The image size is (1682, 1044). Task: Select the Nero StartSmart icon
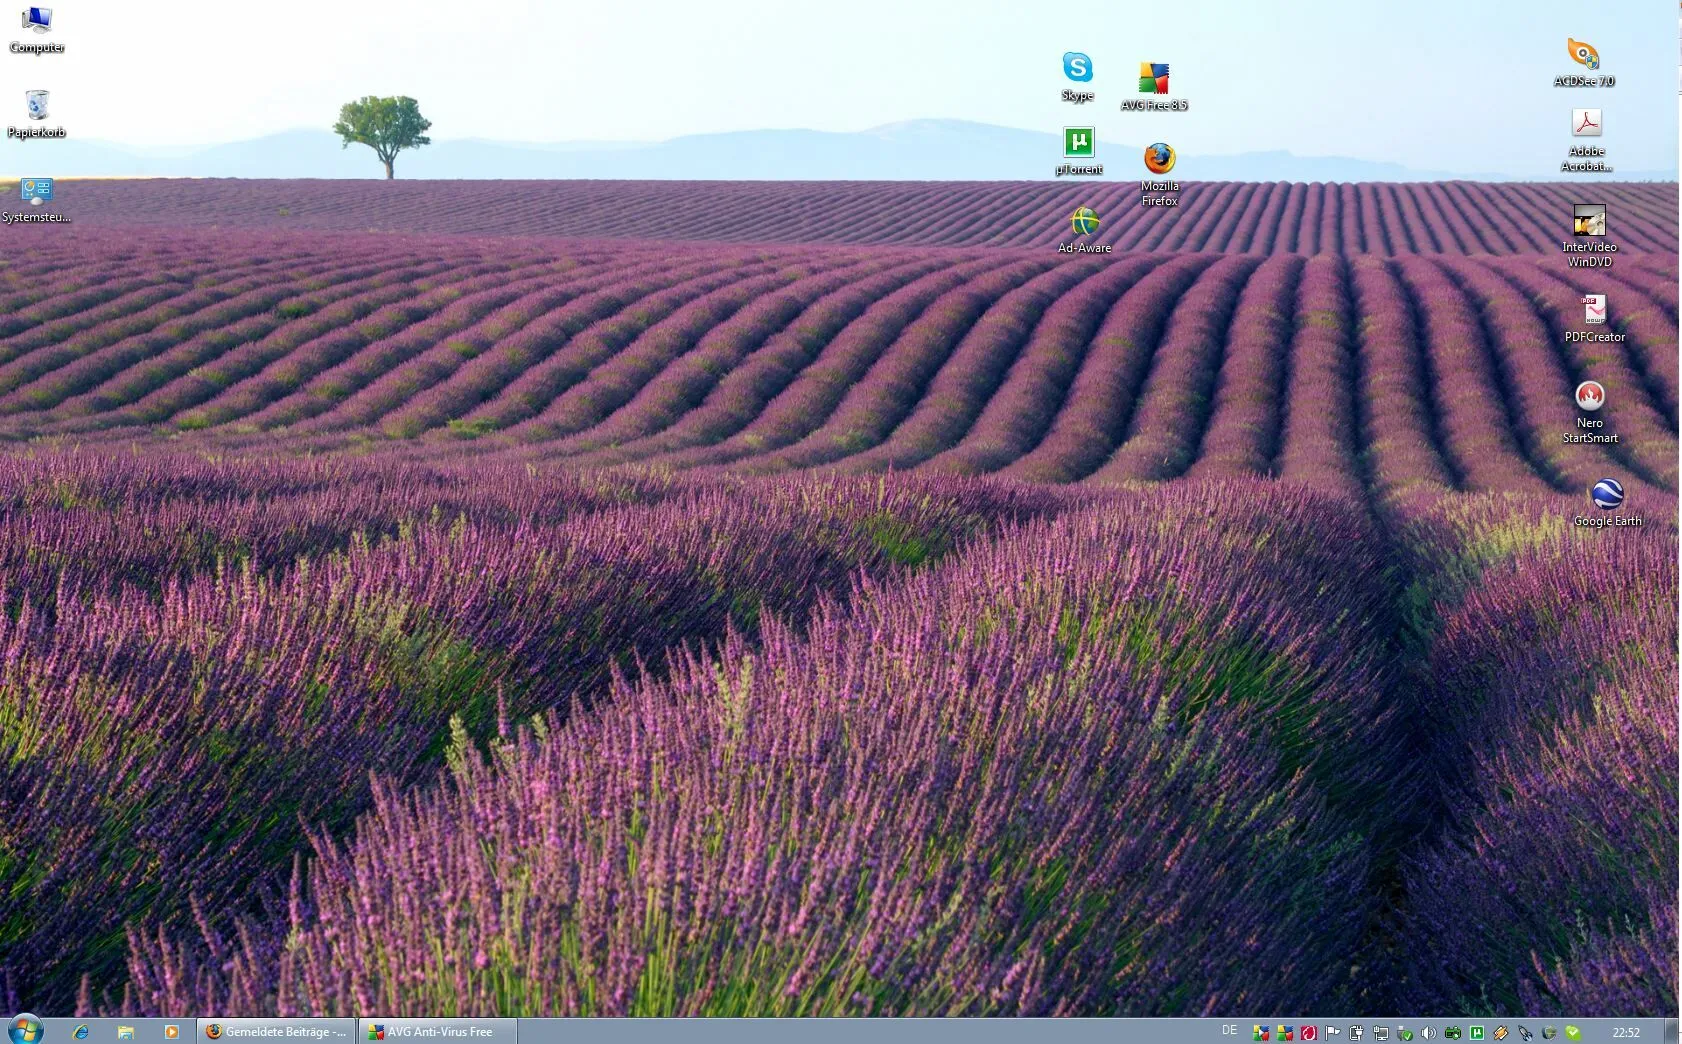point(1589,396)
